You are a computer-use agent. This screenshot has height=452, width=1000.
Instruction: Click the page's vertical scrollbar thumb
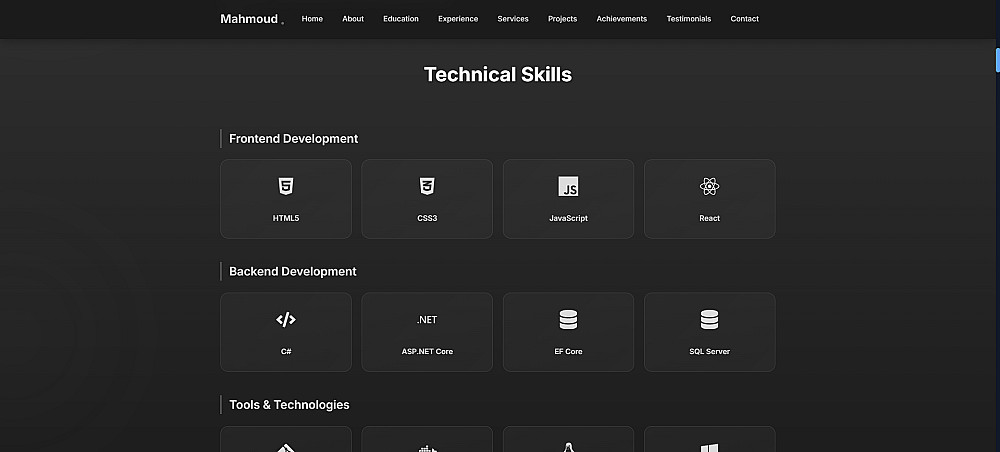coord(998,59)
